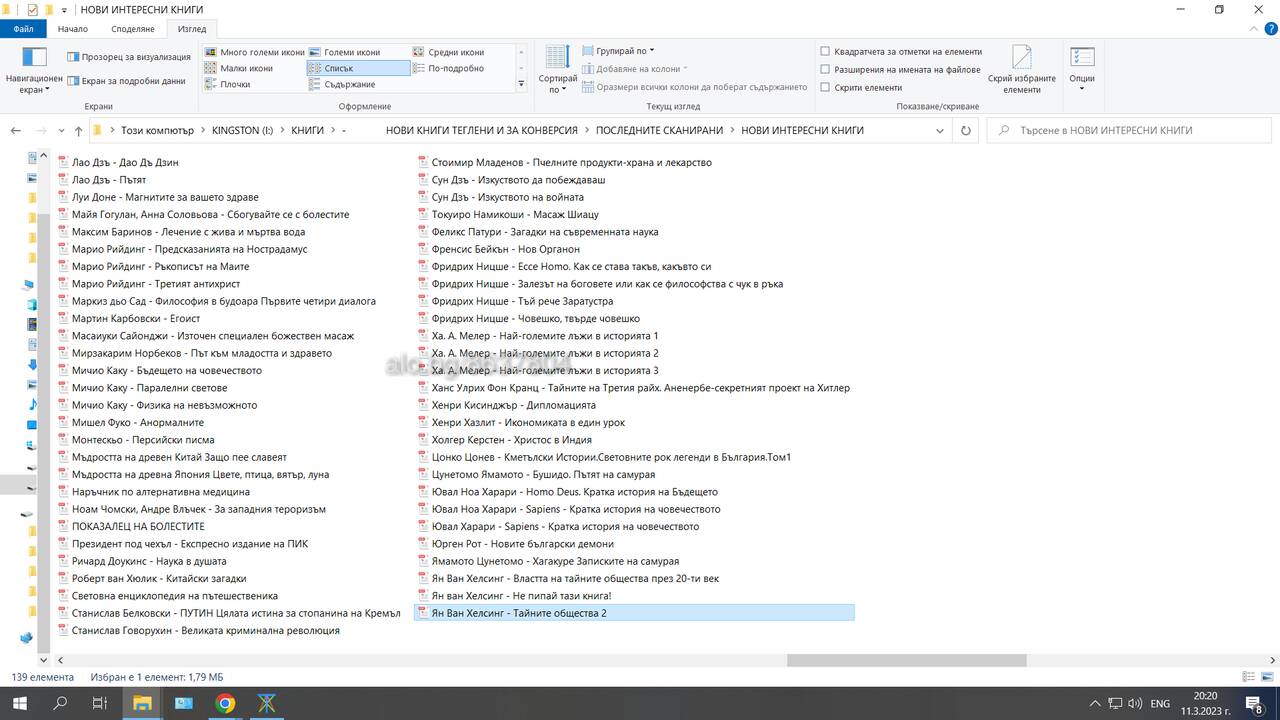The image size is (1280, 720).
Task: Enable Скрити елементи checkbox
Action: tap(825, 87)
